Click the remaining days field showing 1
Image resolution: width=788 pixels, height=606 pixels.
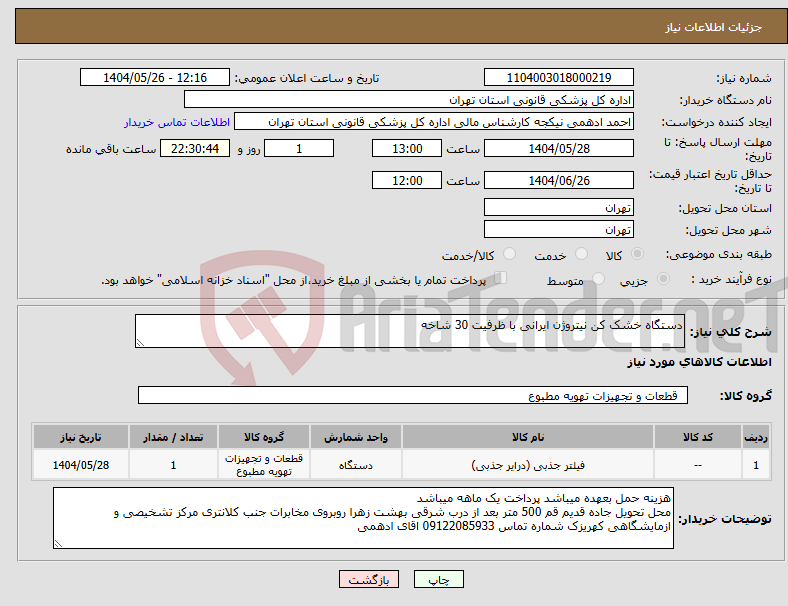point(299,149)
